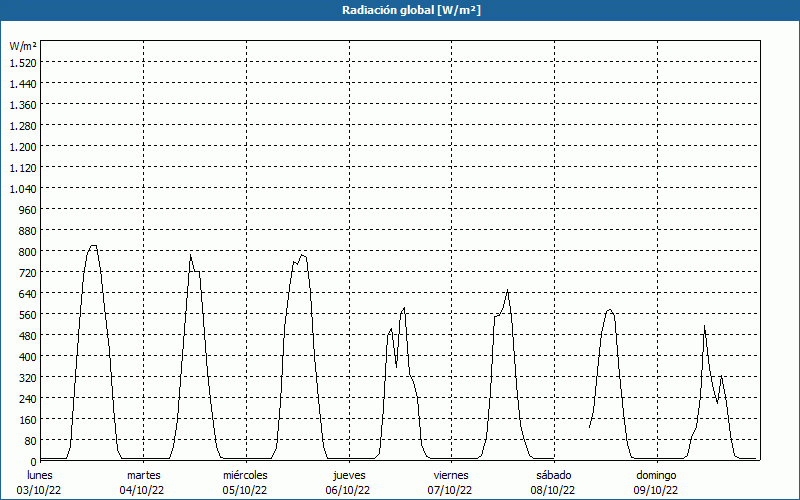Image resolution: width=800 pixels, height=500 pixels.
Task: Click the "martes" day label
Action: (143, 475)
